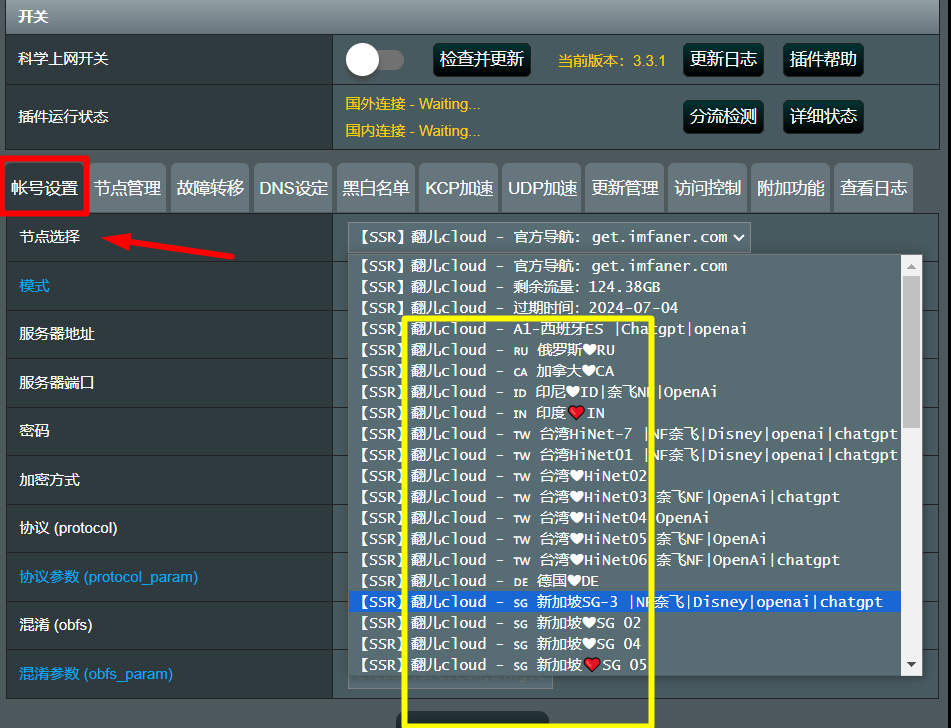The height and width of the screenshot is (728, 951).
Task: Open the 更新日志 button
Action: click(x=723, y=59)
